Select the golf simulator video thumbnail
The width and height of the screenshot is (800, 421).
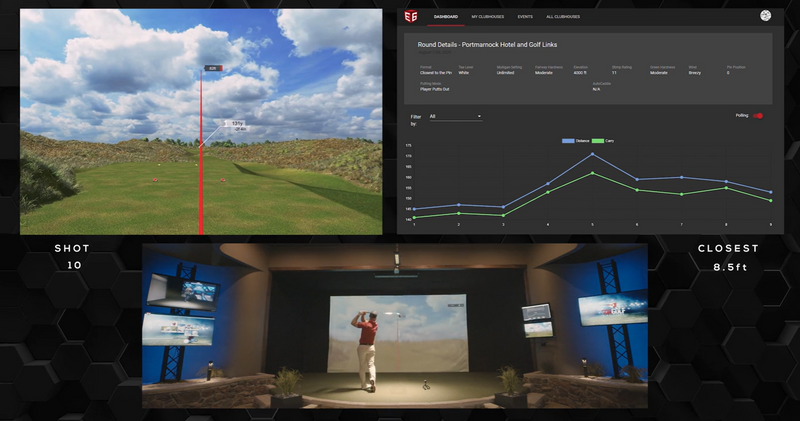399,325
